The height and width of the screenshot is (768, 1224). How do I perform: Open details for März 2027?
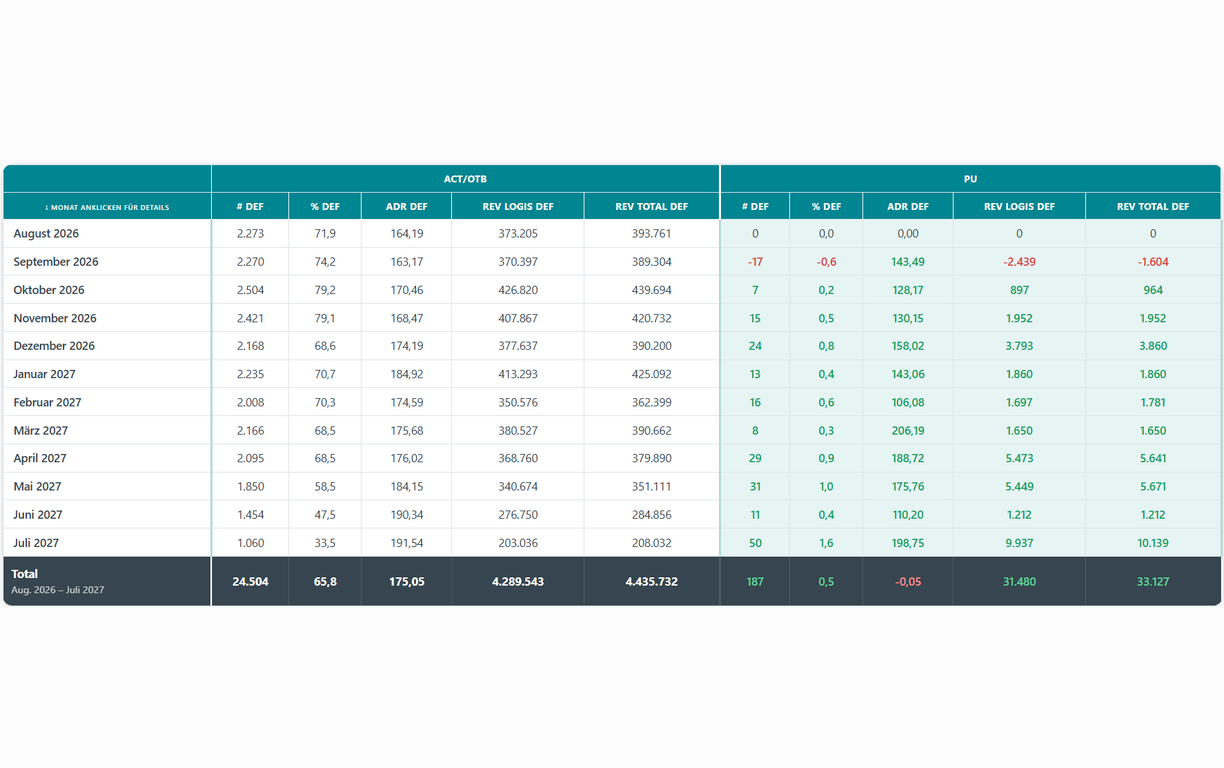tap(41, 430)
